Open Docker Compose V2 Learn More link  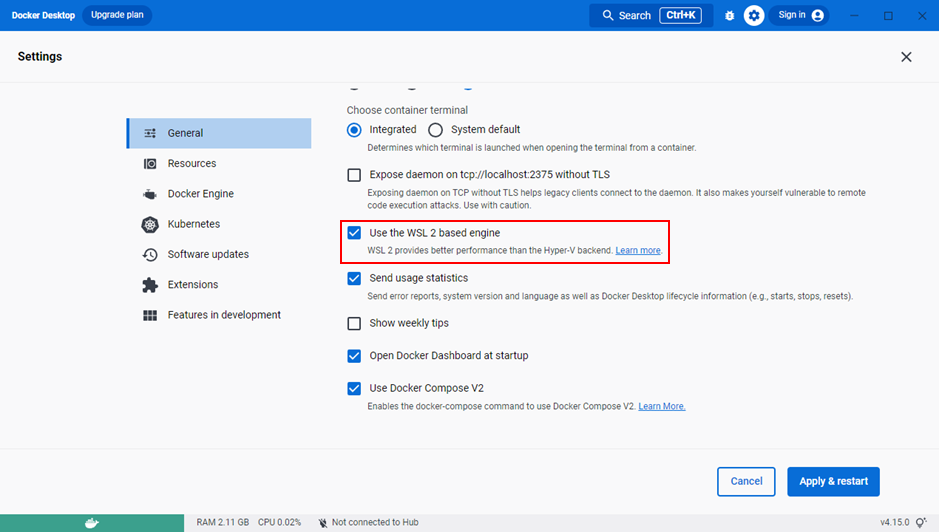662,406
